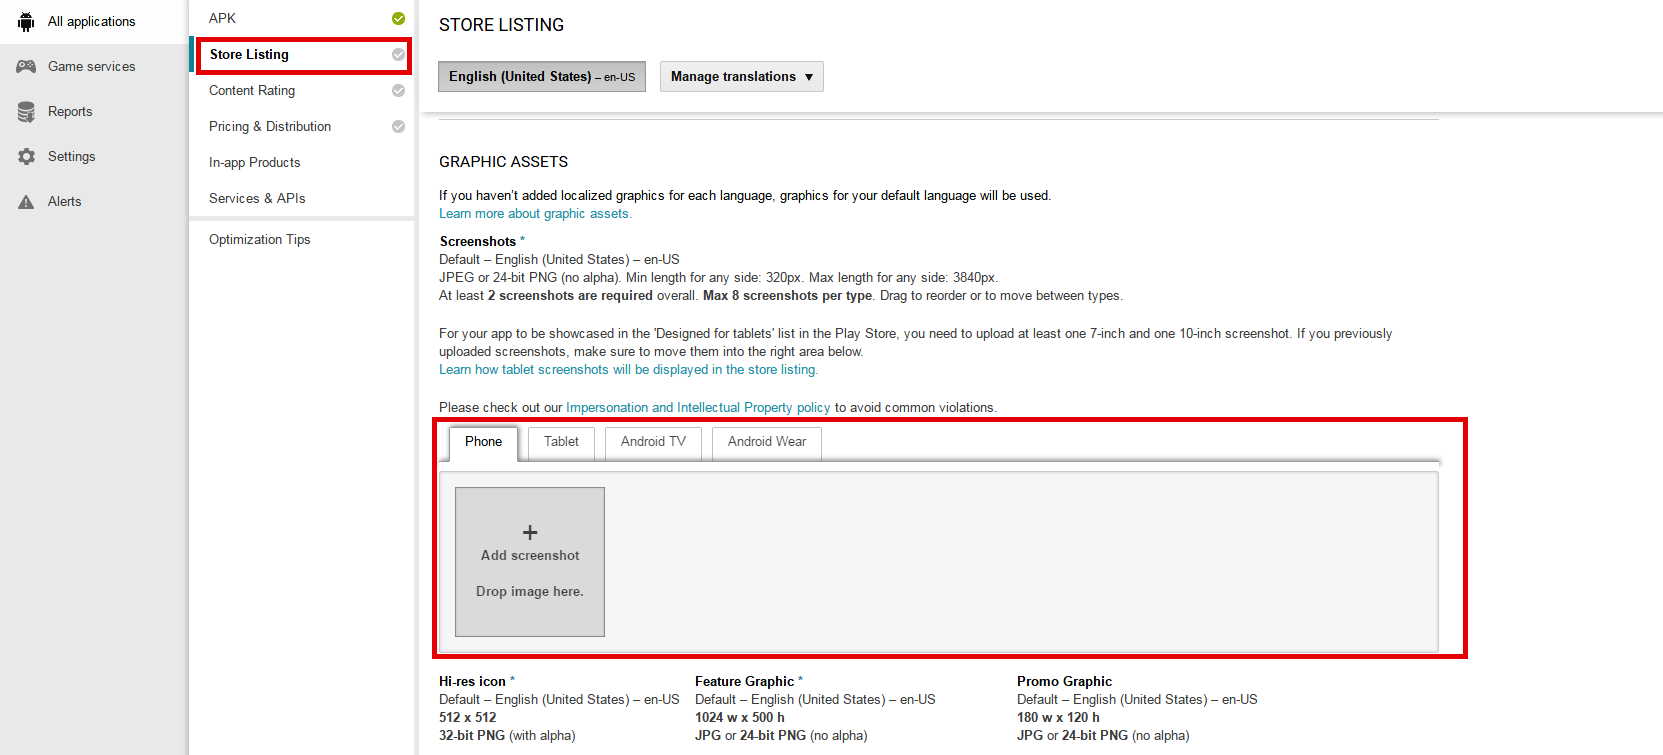Viewport: 1663px width, 755px height.
Task: Click the gray checkmark beside Content Rating
Action: [398, 91]
